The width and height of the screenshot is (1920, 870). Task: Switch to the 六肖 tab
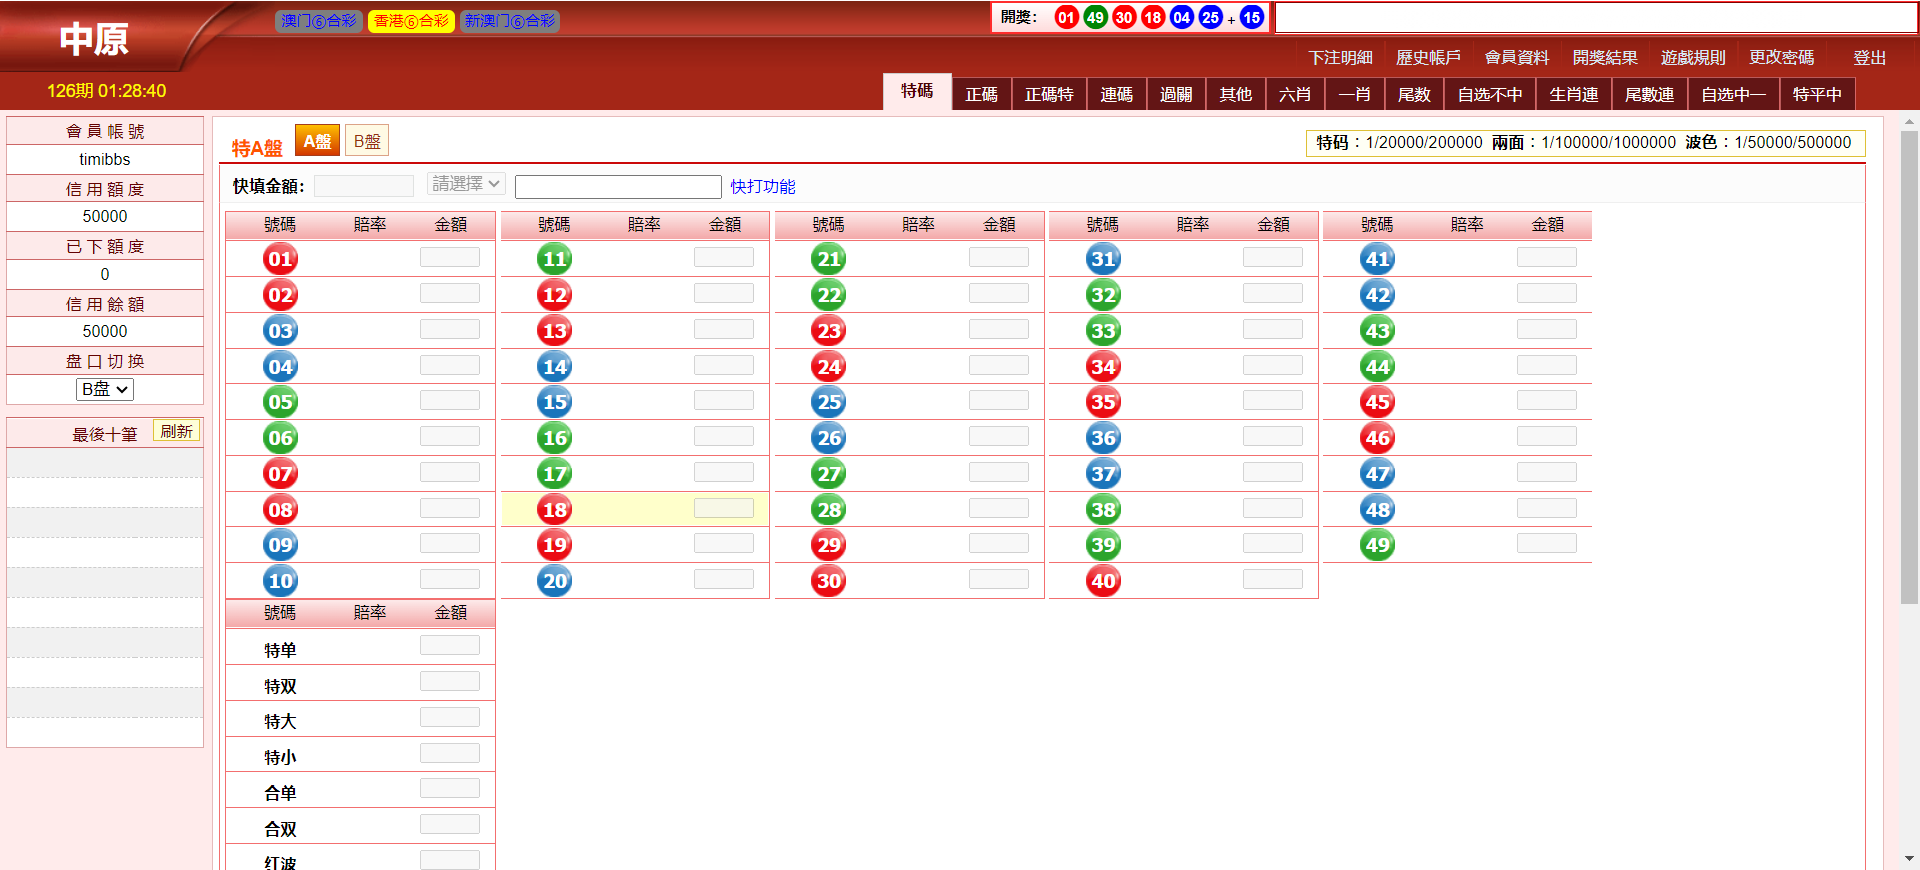[x=1294, y=94]
